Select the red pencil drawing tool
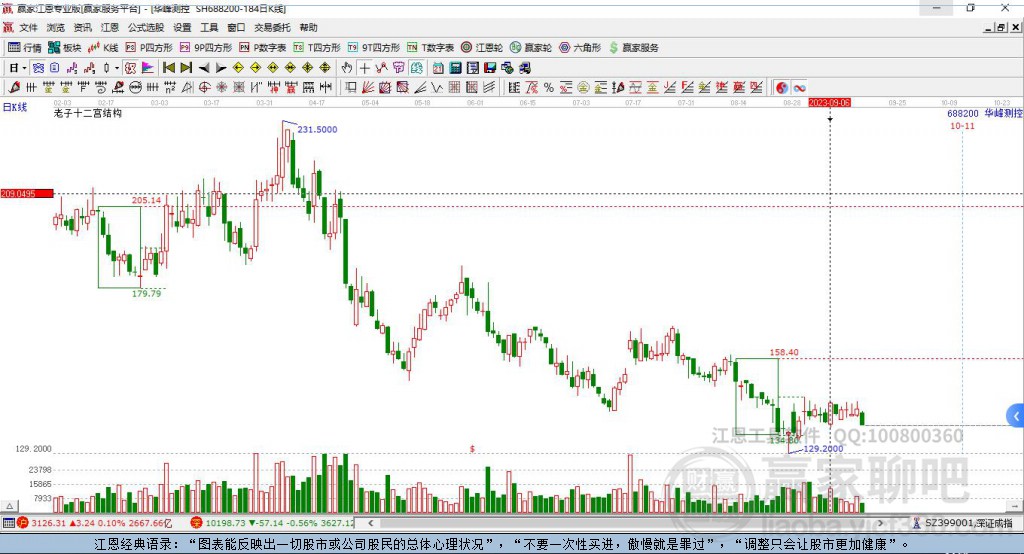This screenshot has width=1024, height=554. click(14, 88)
